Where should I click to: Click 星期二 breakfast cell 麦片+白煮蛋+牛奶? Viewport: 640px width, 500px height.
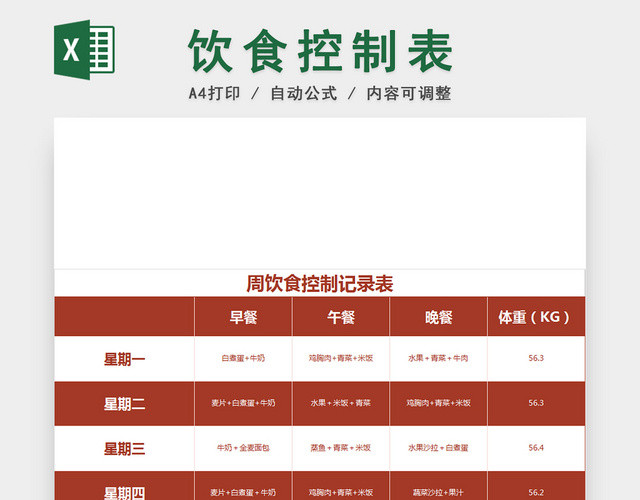(243, 403)
